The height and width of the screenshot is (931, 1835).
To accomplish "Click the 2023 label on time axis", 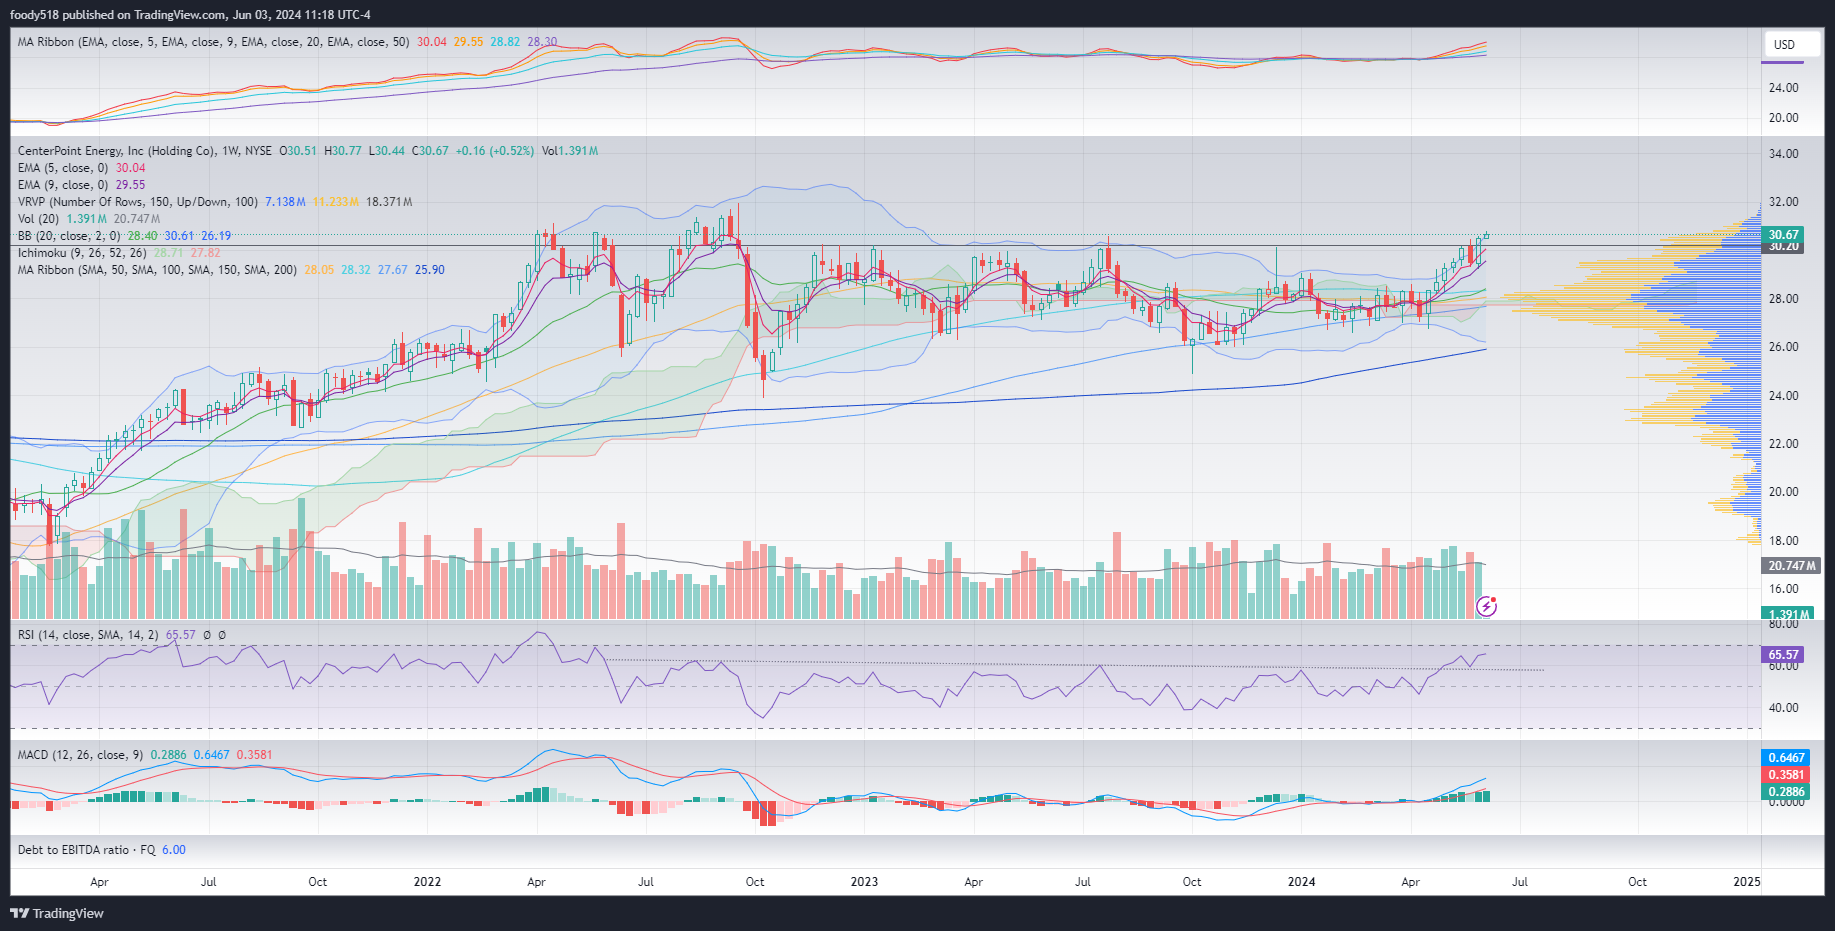I will (x=864, y=882).
